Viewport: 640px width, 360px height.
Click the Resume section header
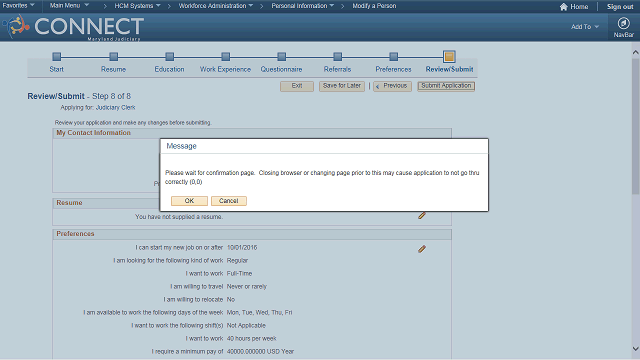click(69, 203)
